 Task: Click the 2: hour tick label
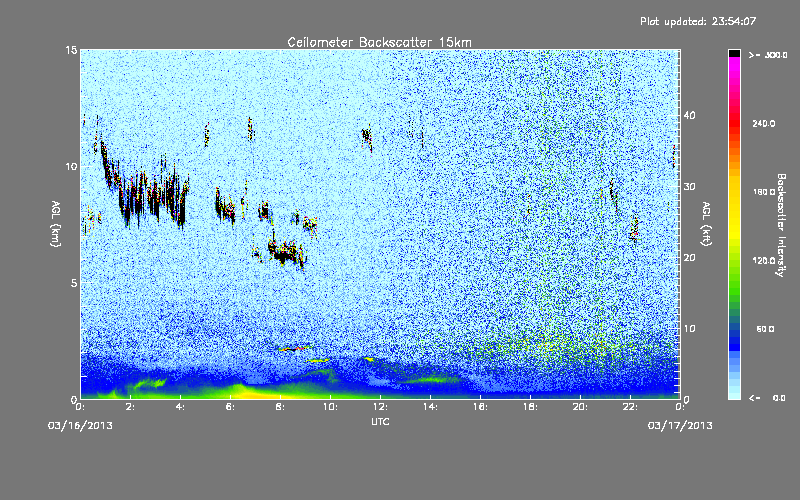[131, 407]
